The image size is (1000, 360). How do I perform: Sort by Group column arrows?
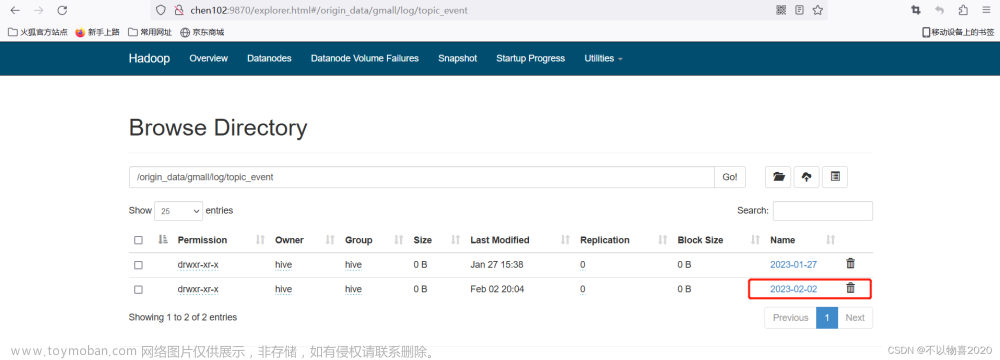(399, 240)
